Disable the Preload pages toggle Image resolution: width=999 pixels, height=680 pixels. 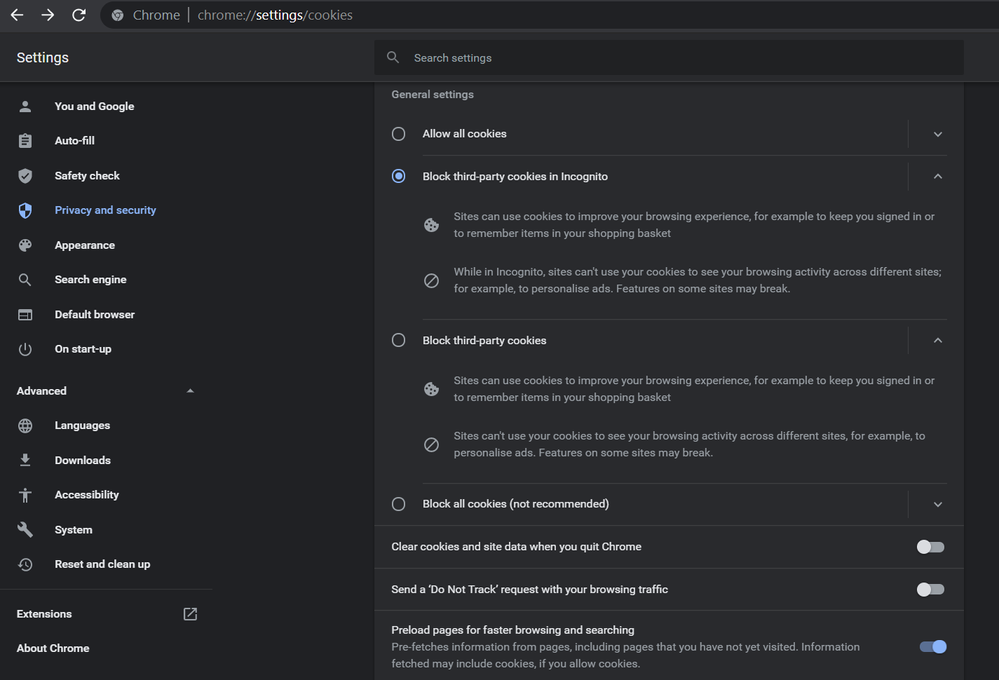click(933, 647)
